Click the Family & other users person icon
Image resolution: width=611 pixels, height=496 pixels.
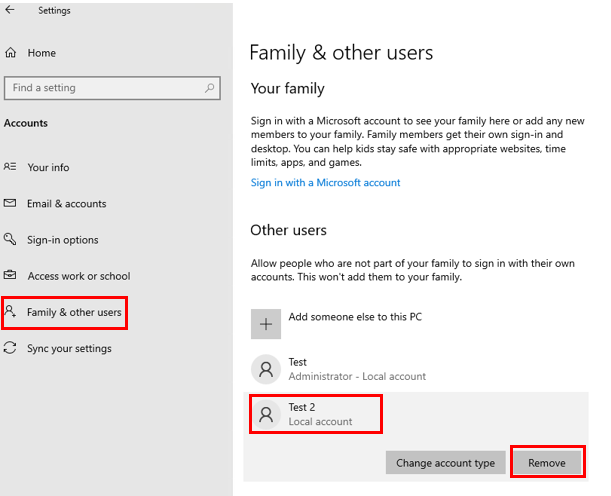(x=10, y=311)
